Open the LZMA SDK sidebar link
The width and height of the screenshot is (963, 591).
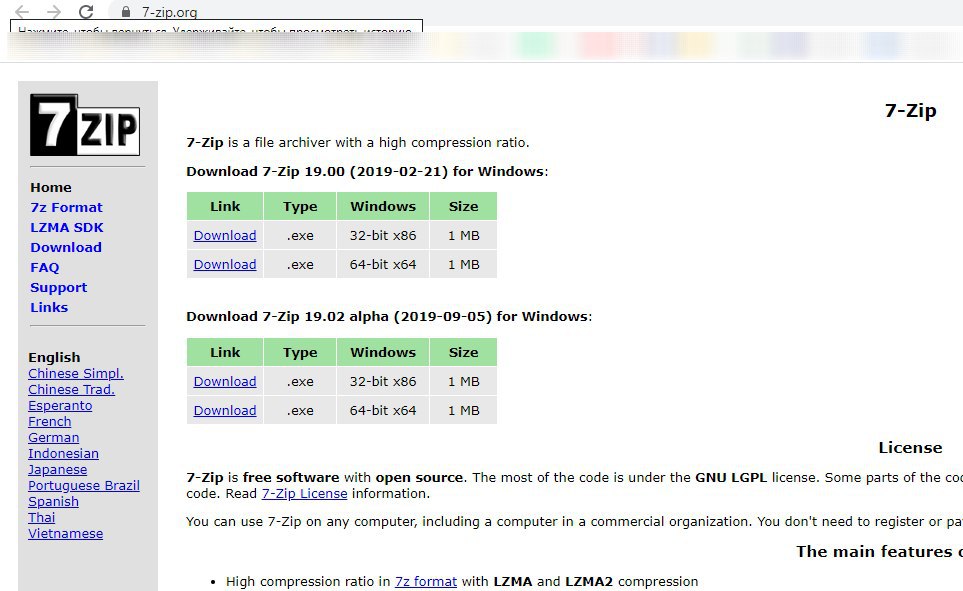pyautogui.click(x=67, y=227)
